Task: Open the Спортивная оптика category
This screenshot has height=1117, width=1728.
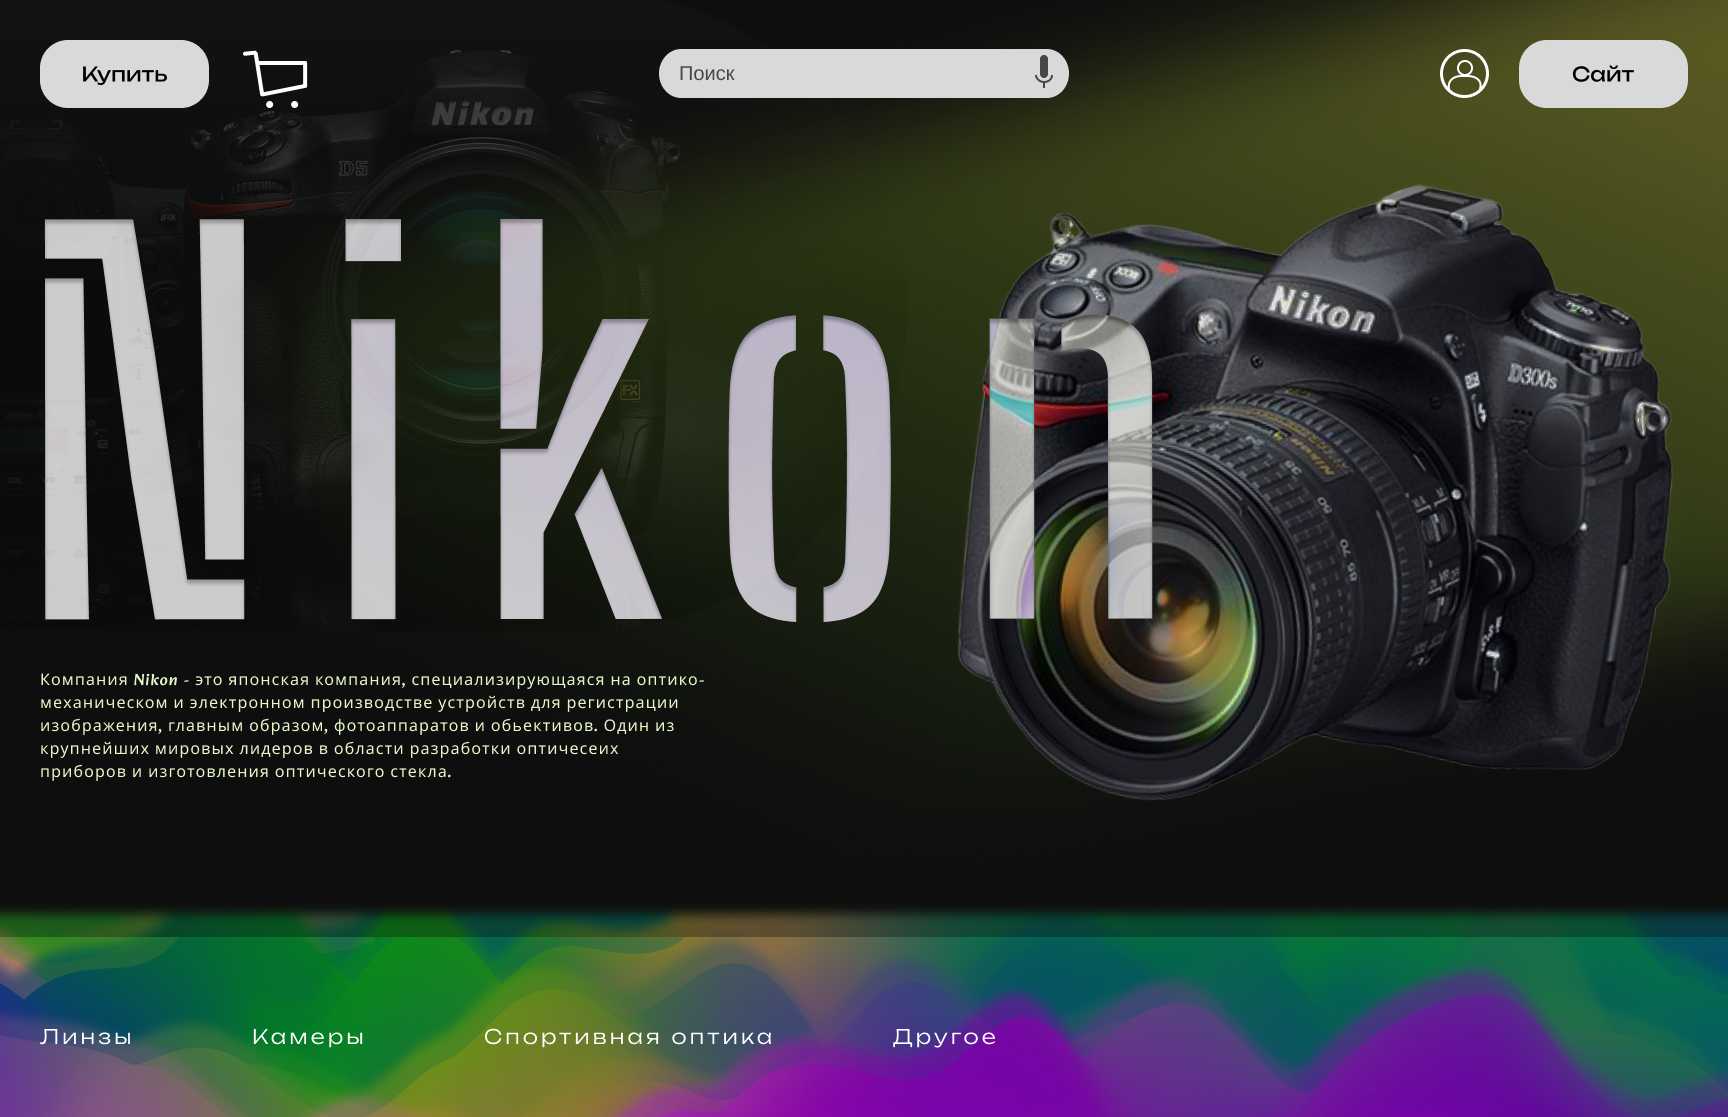Action: (628, 1037)
